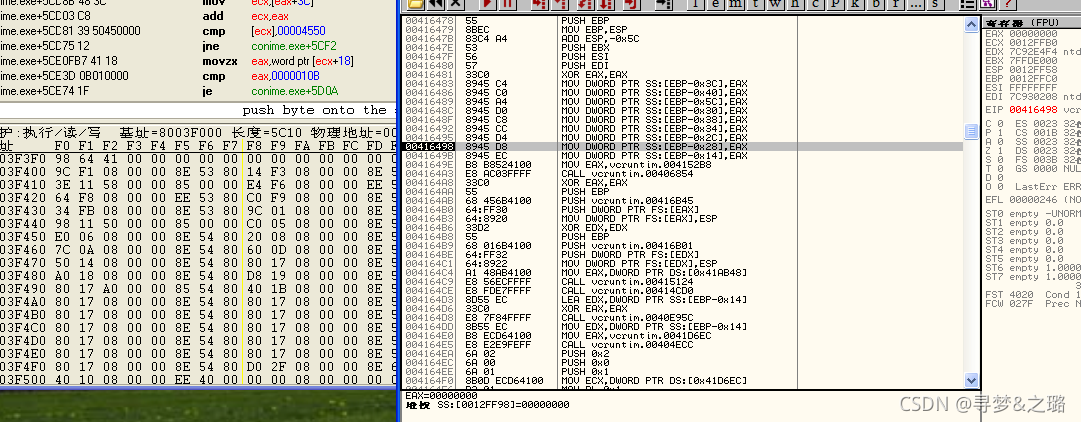Click hex dump row 03F500 in left window

[199, 379]
